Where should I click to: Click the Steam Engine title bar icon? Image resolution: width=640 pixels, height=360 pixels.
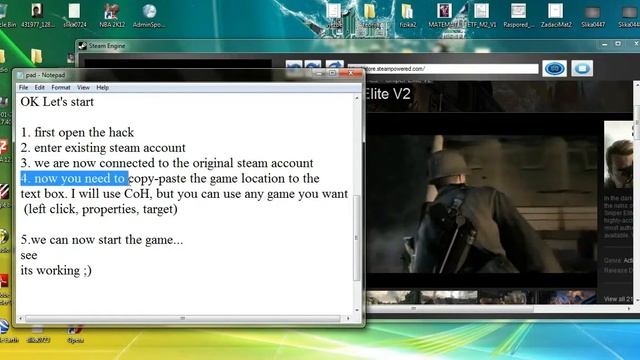(x=82, y=46)
